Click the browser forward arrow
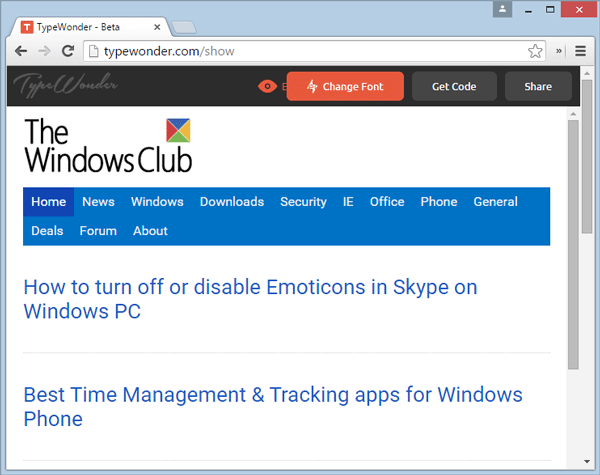 point(44,51)
